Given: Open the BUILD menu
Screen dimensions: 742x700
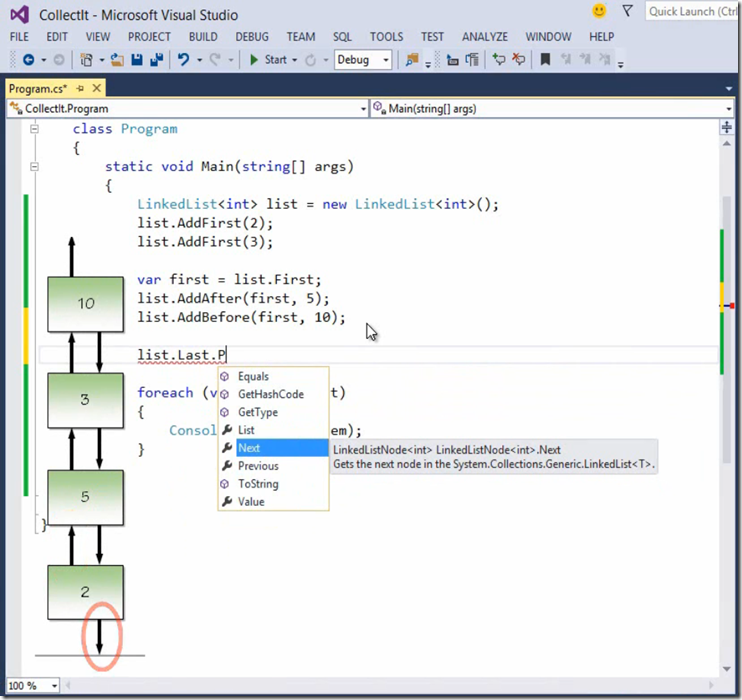Looking at the screenshot, I should 203,37.
